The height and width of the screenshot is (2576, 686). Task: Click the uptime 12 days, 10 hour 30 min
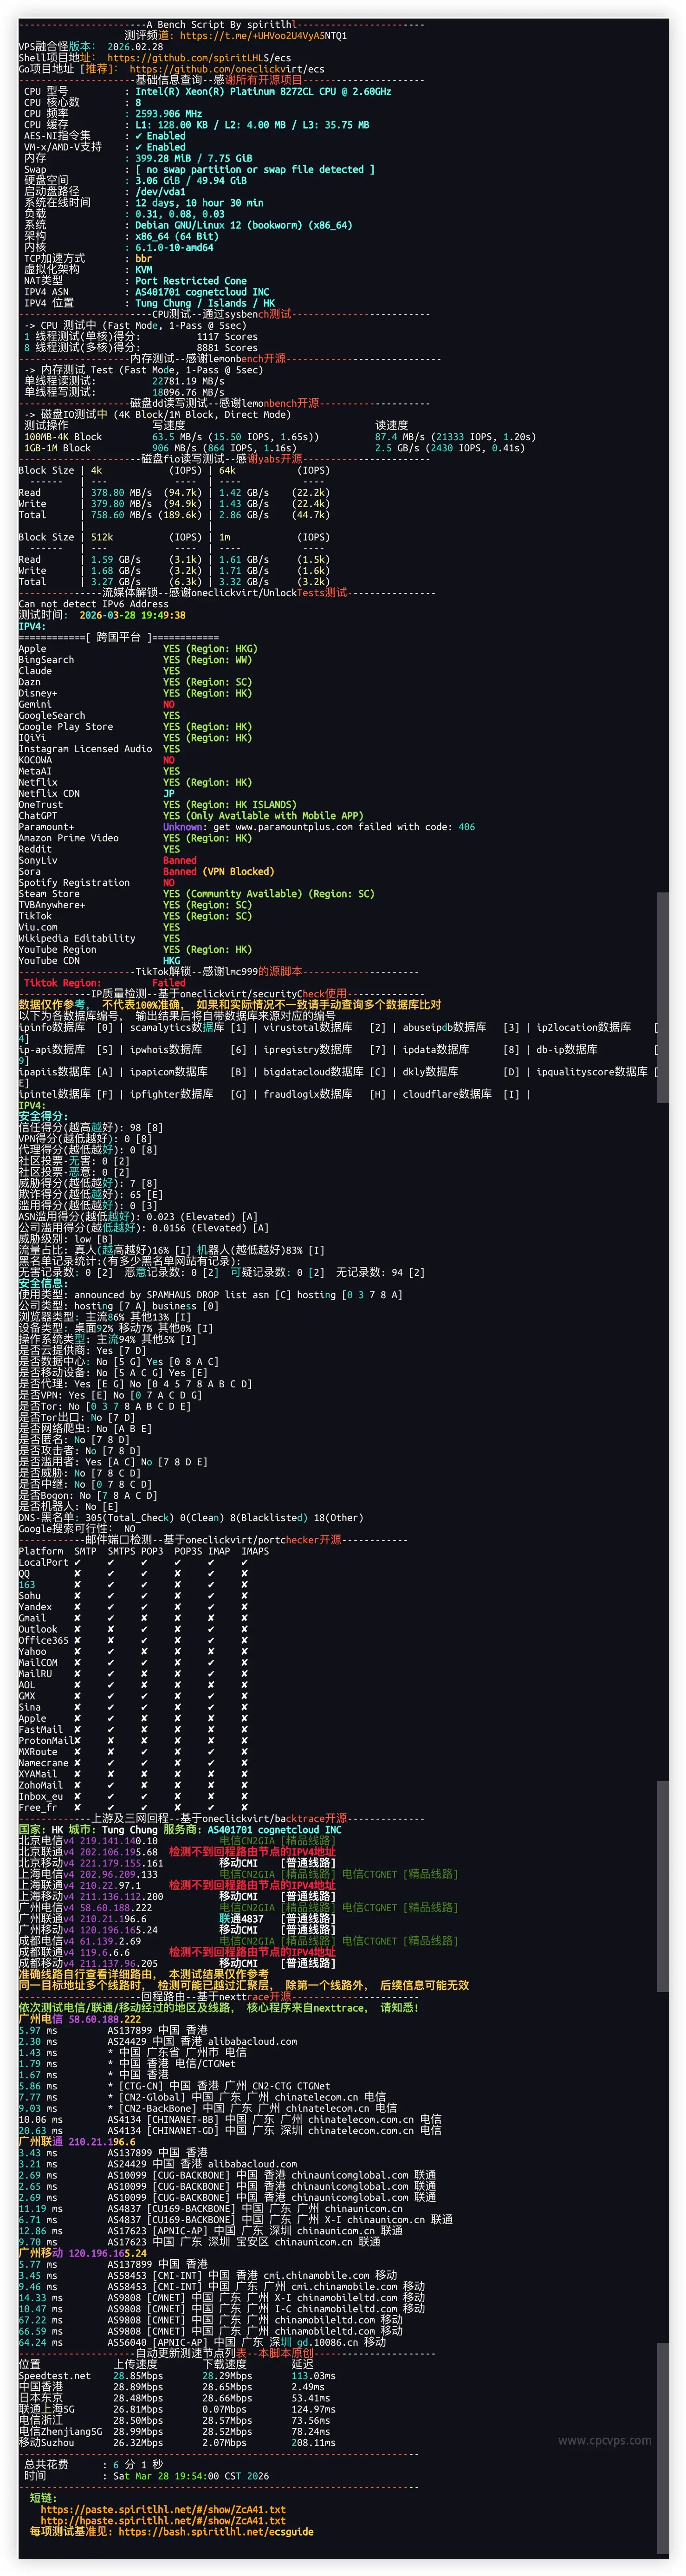[x=199, y=203]
